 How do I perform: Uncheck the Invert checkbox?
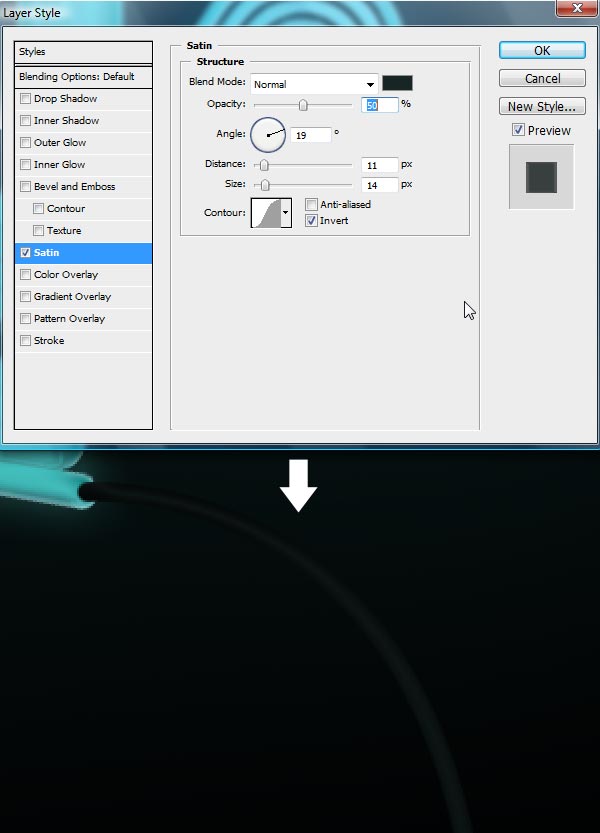tap(311, 220)
